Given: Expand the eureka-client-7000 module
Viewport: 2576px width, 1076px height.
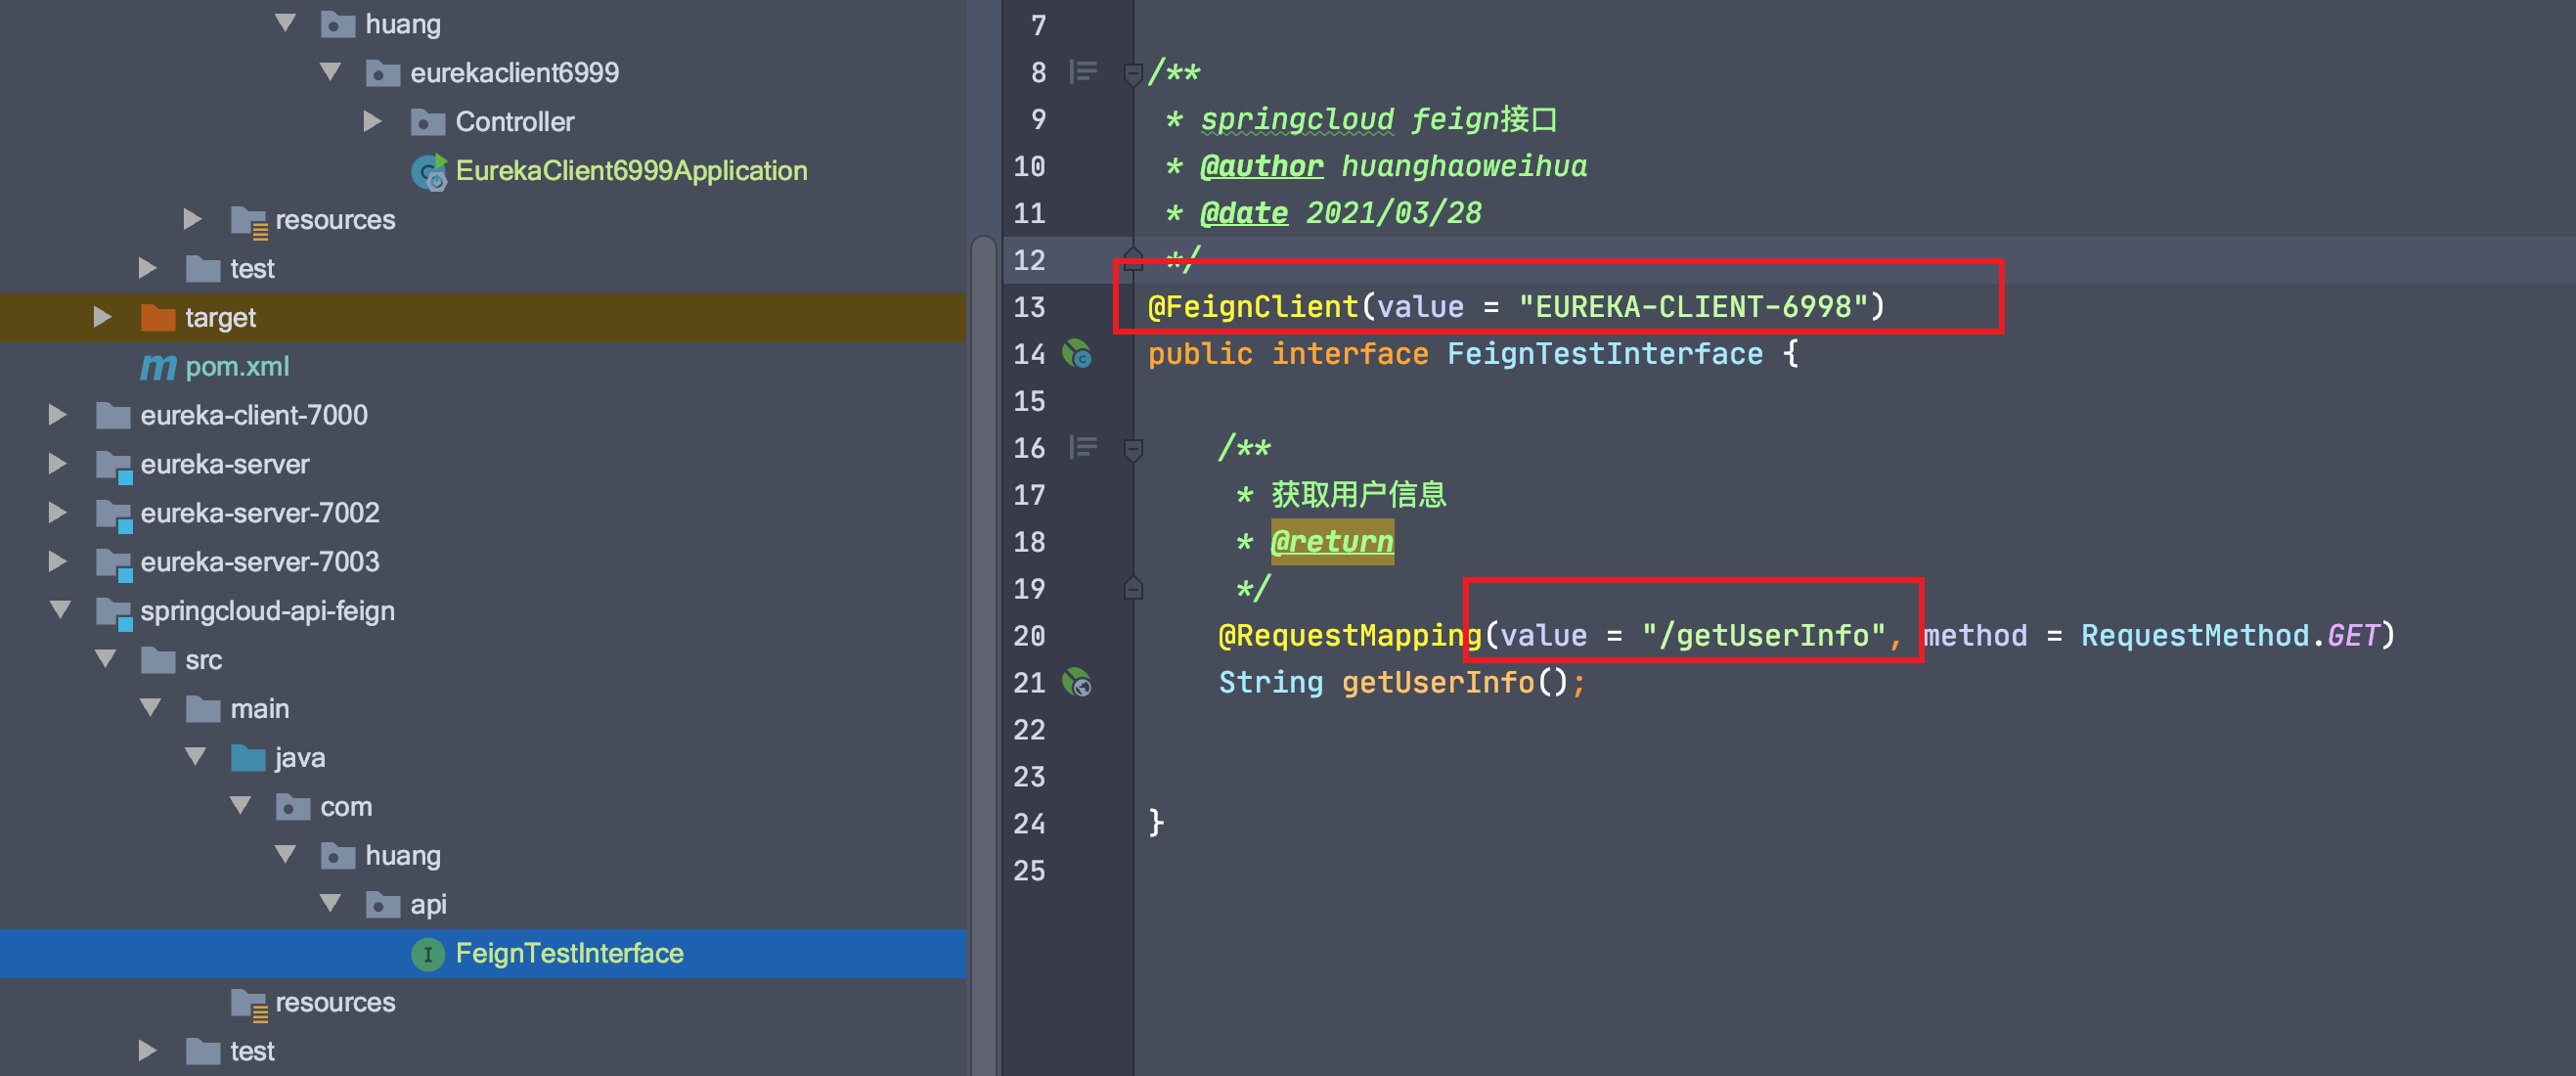Looking at the screenshot, I should pos(58,415).
